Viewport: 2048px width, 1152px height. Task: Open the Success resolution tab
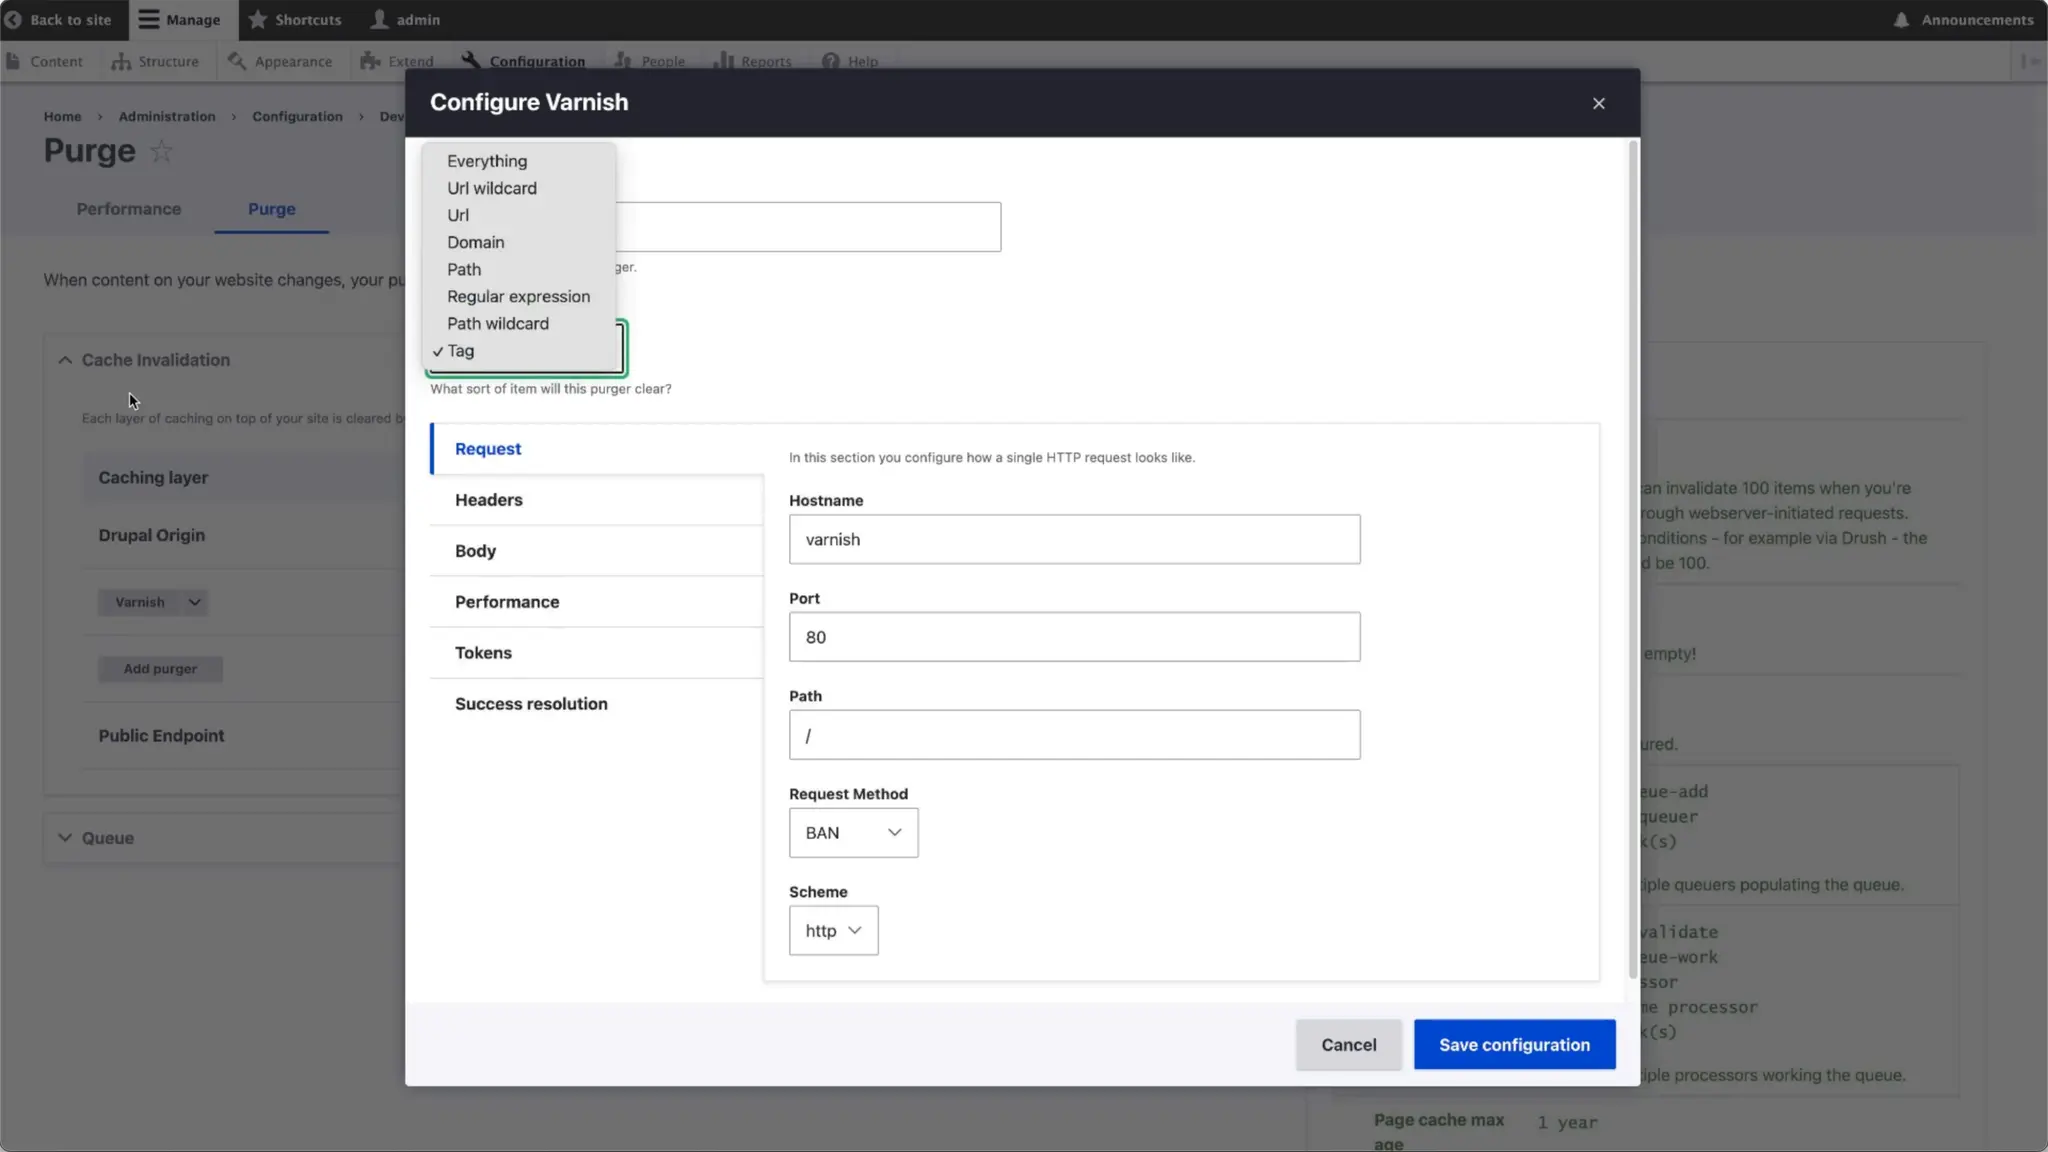click(531, 704)
